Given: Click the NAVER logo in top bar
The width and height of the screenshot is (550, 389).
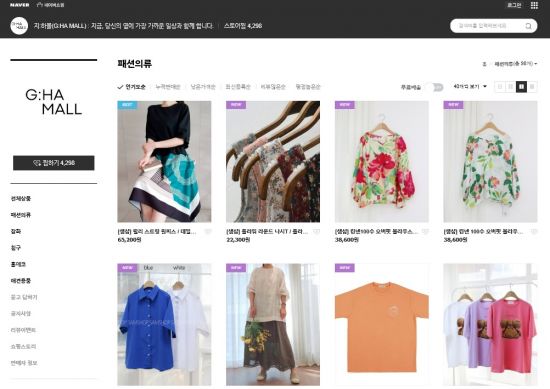Looking at the screenshot, I should (x=20, y=5).
